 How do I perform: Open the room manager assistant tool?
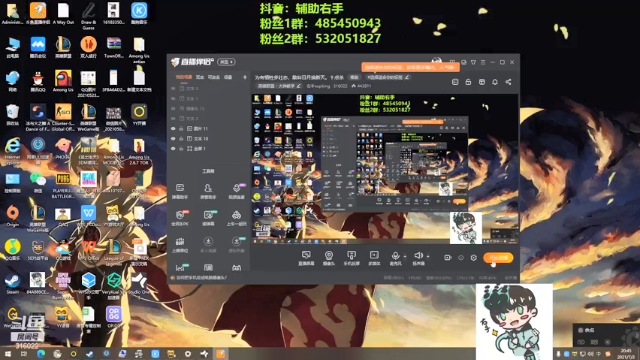[x=208, y=191]
